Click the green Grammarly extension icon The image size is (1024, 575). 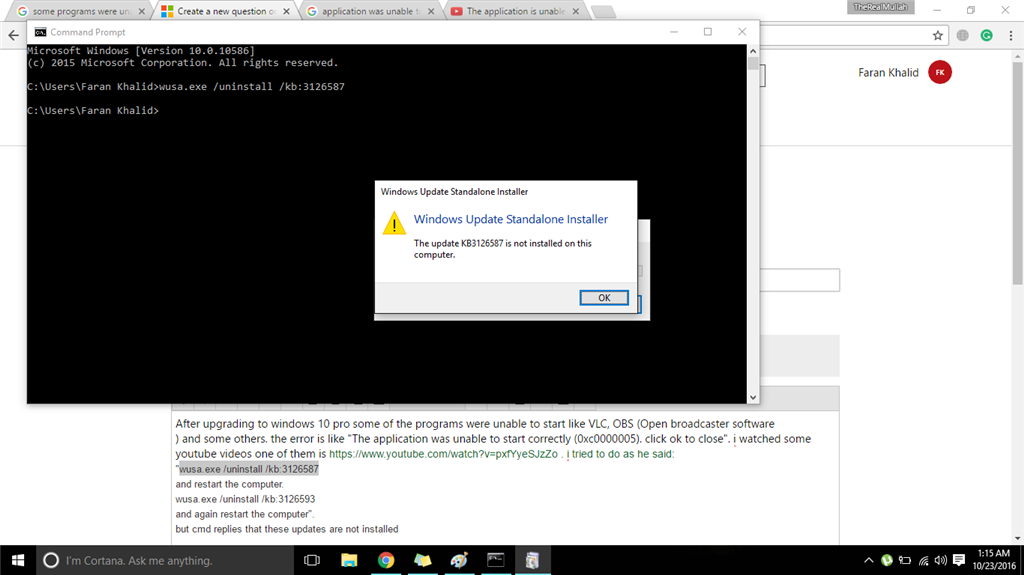pyautogui.click(x=987, y=35)
